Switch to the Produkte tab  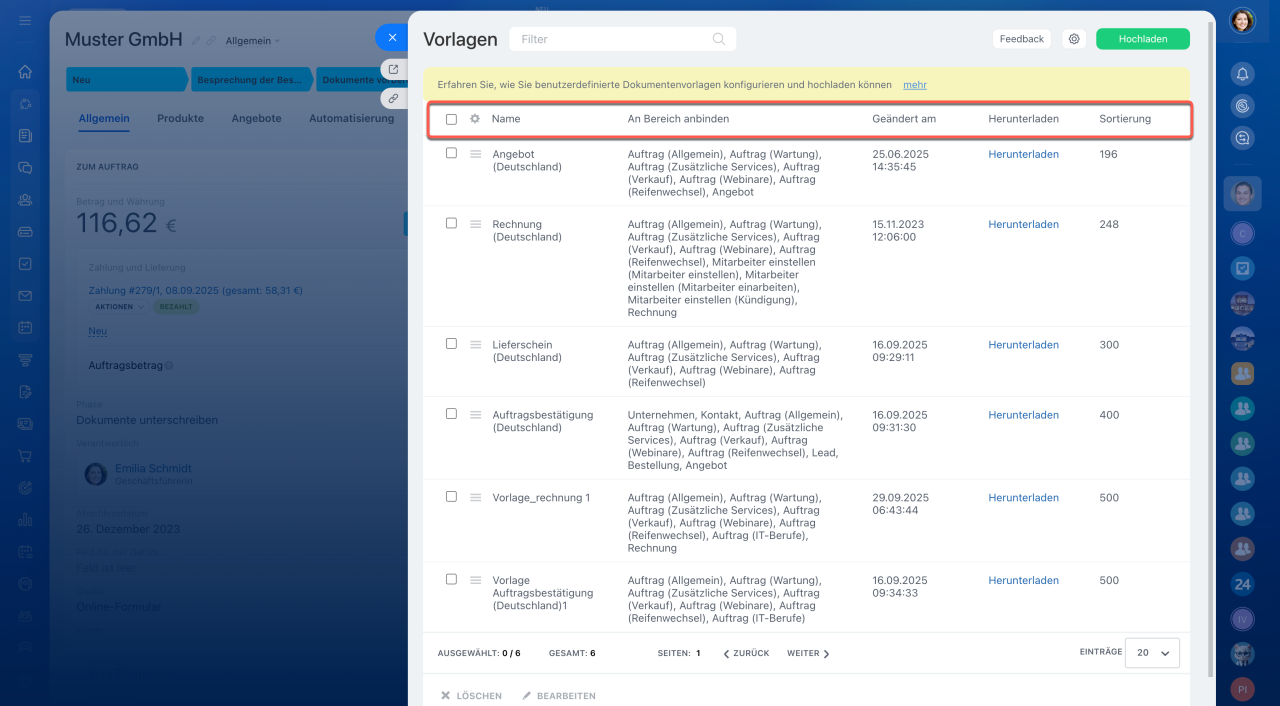coord(180,118)
